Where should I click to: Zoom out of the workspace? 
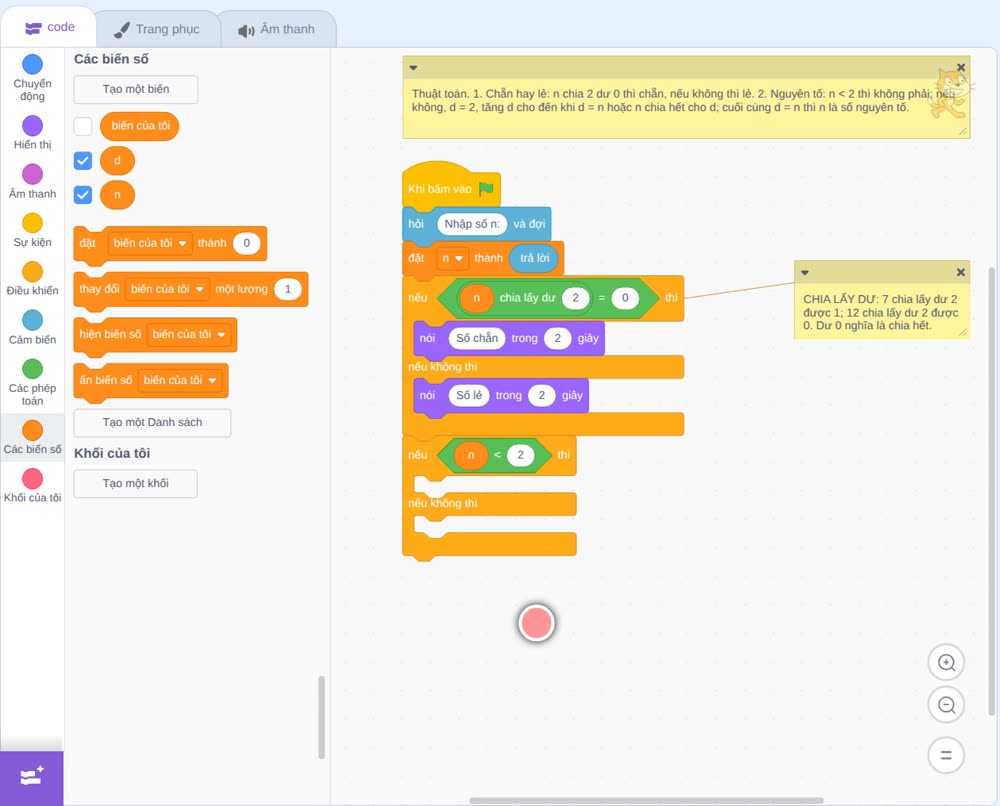click(x=946, y=705)
